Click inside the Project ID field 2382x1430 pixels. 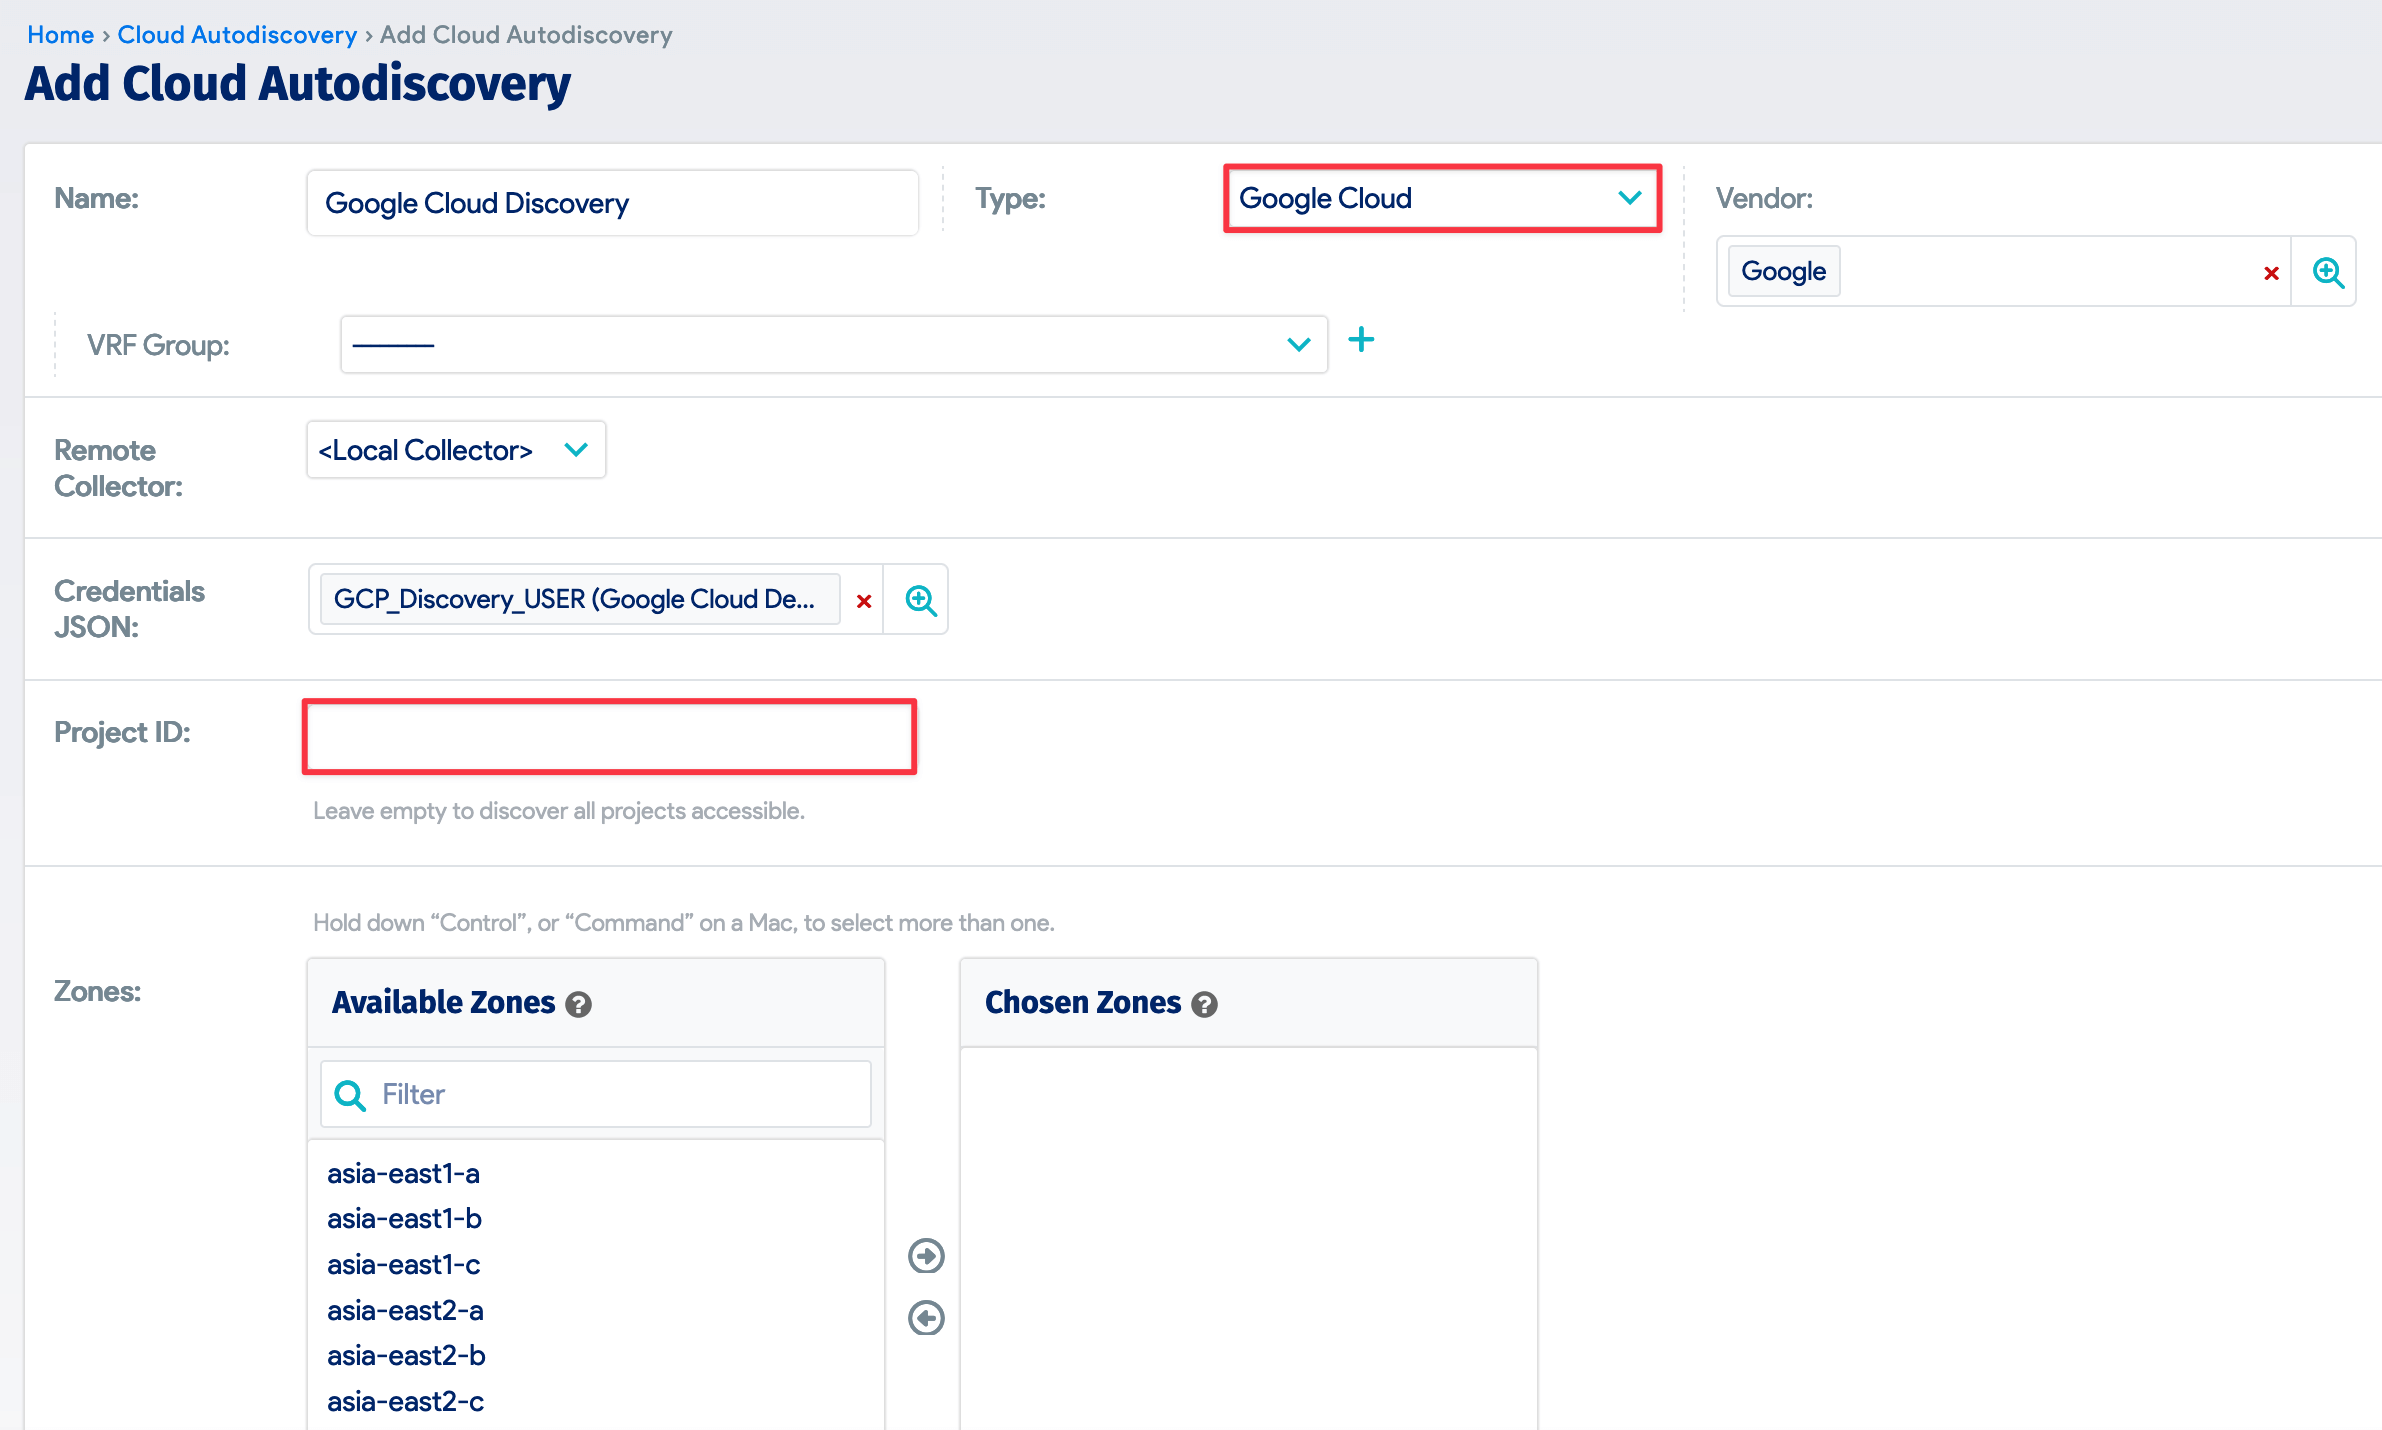(x=609, y=736)
